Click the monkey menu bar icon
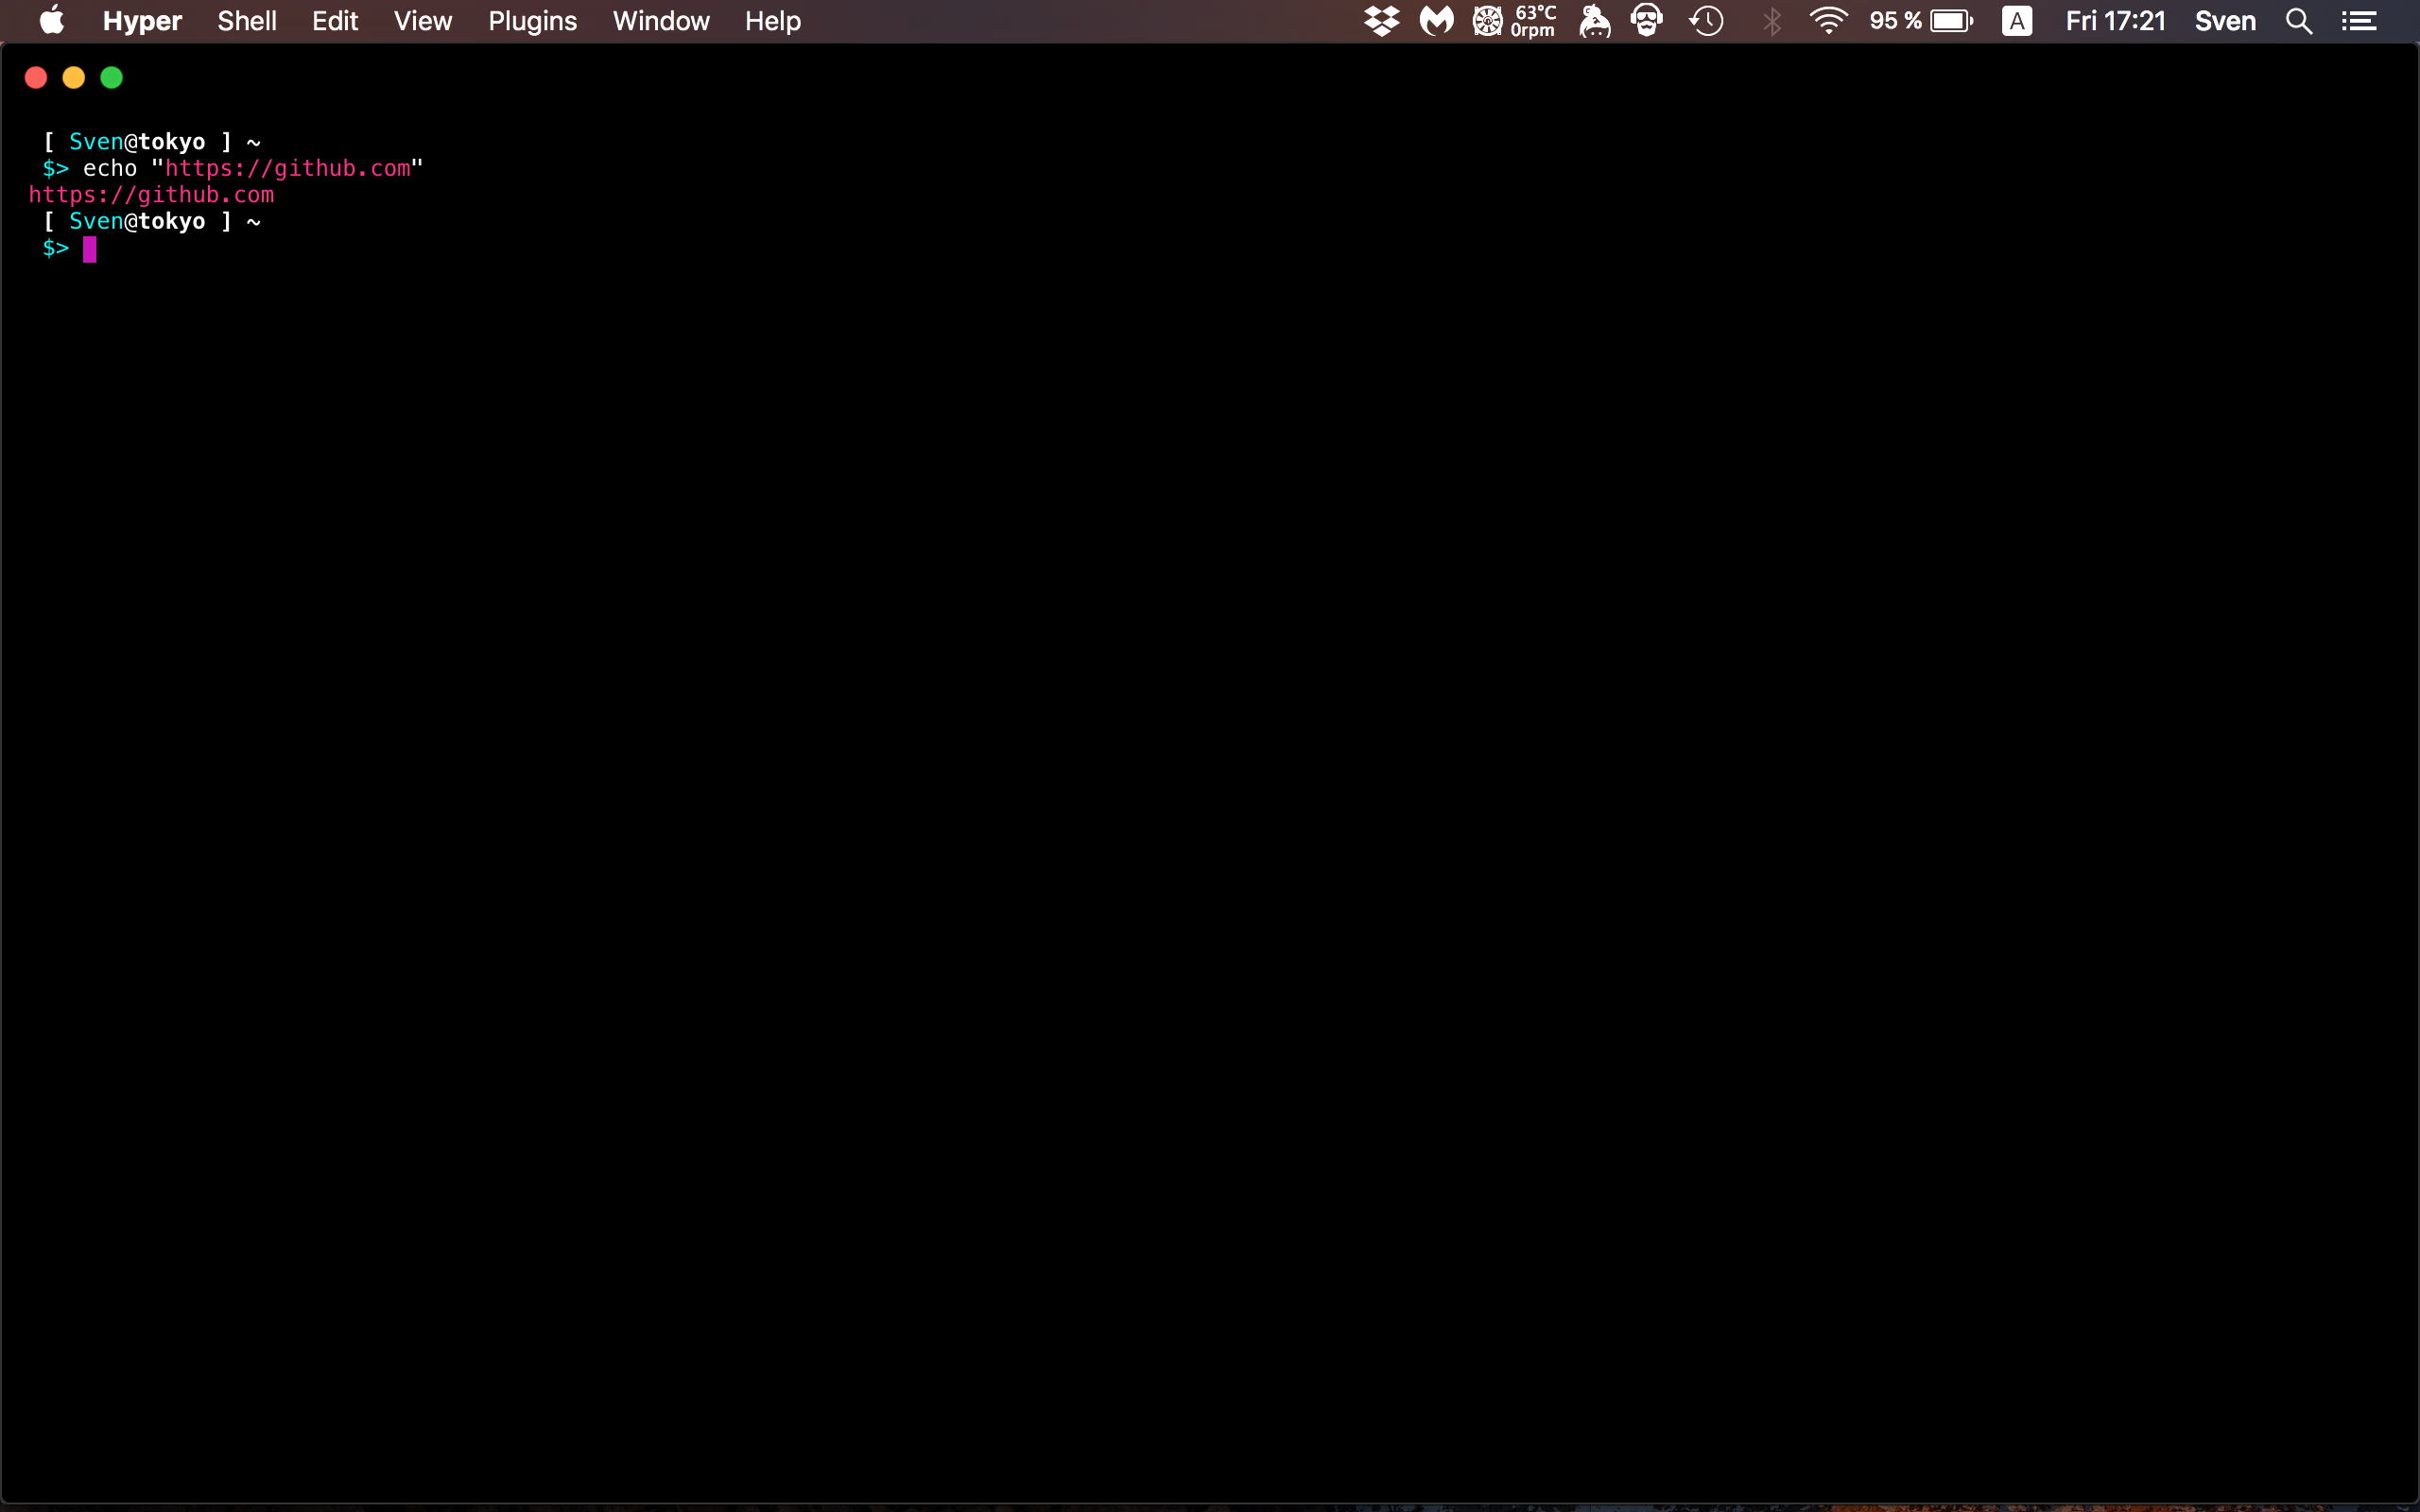The image size is (2420, 1512). click(1595, 20)
